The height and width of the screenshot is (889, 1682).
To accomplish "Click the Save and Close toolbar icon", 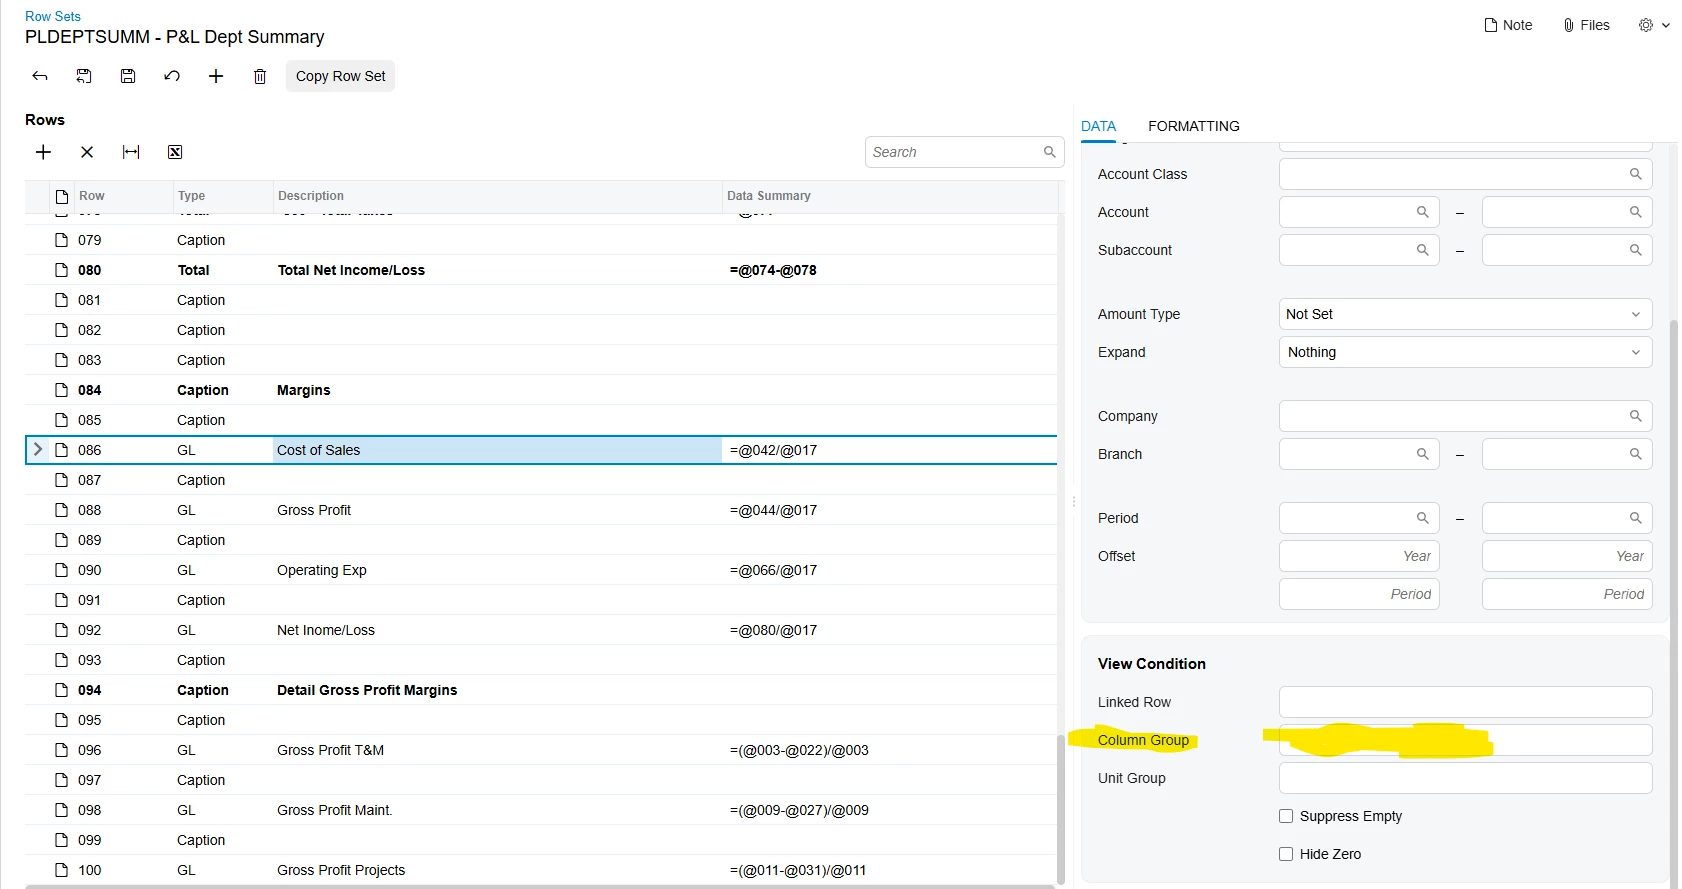I will (84, 76).
